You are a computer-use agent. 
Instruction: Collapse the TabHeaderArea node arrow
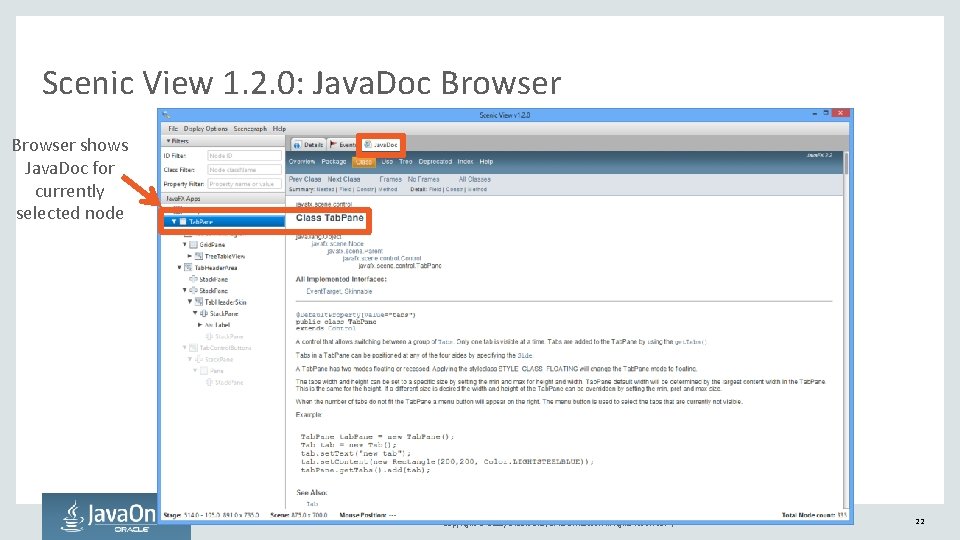pyautogui.click(x=179, y=268)
